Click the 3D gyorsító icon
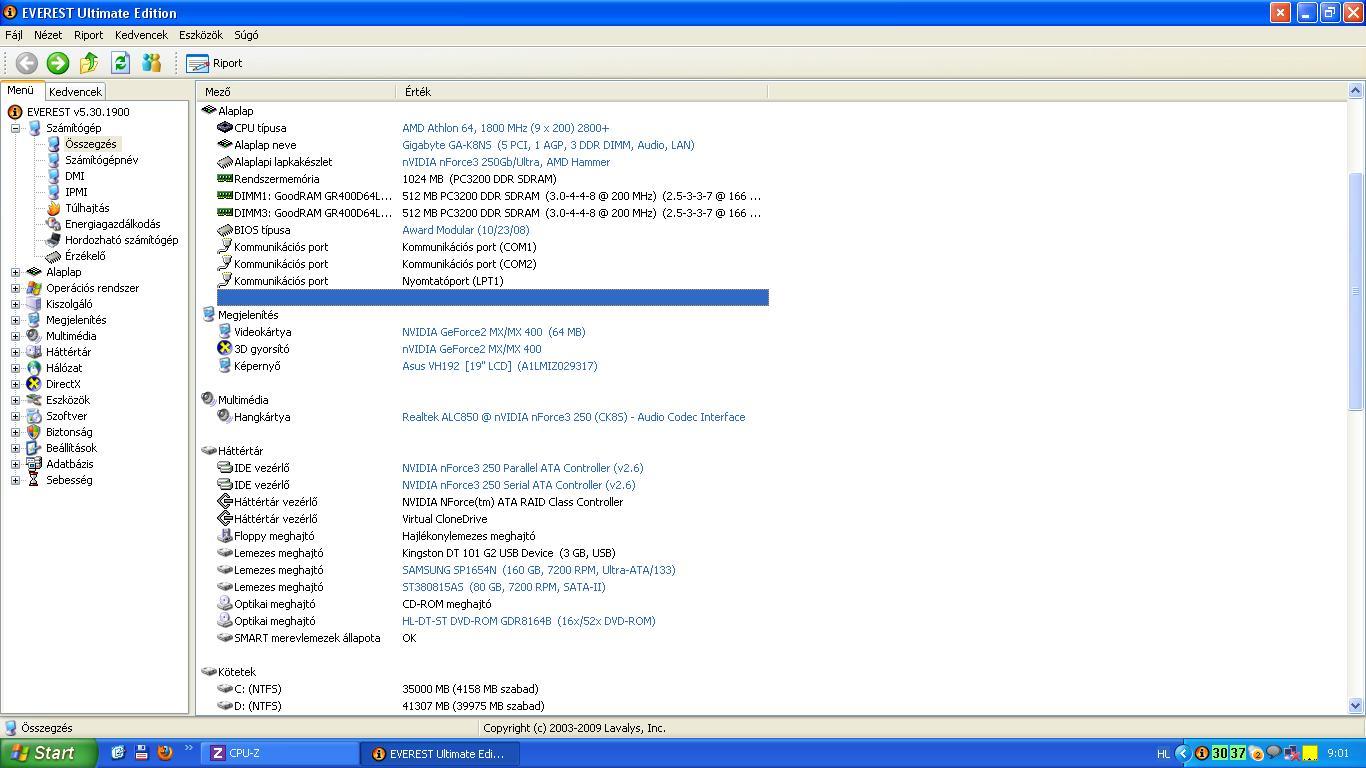Image resolution: width=1366 pixels, height=768 pixels. [225, 349]
